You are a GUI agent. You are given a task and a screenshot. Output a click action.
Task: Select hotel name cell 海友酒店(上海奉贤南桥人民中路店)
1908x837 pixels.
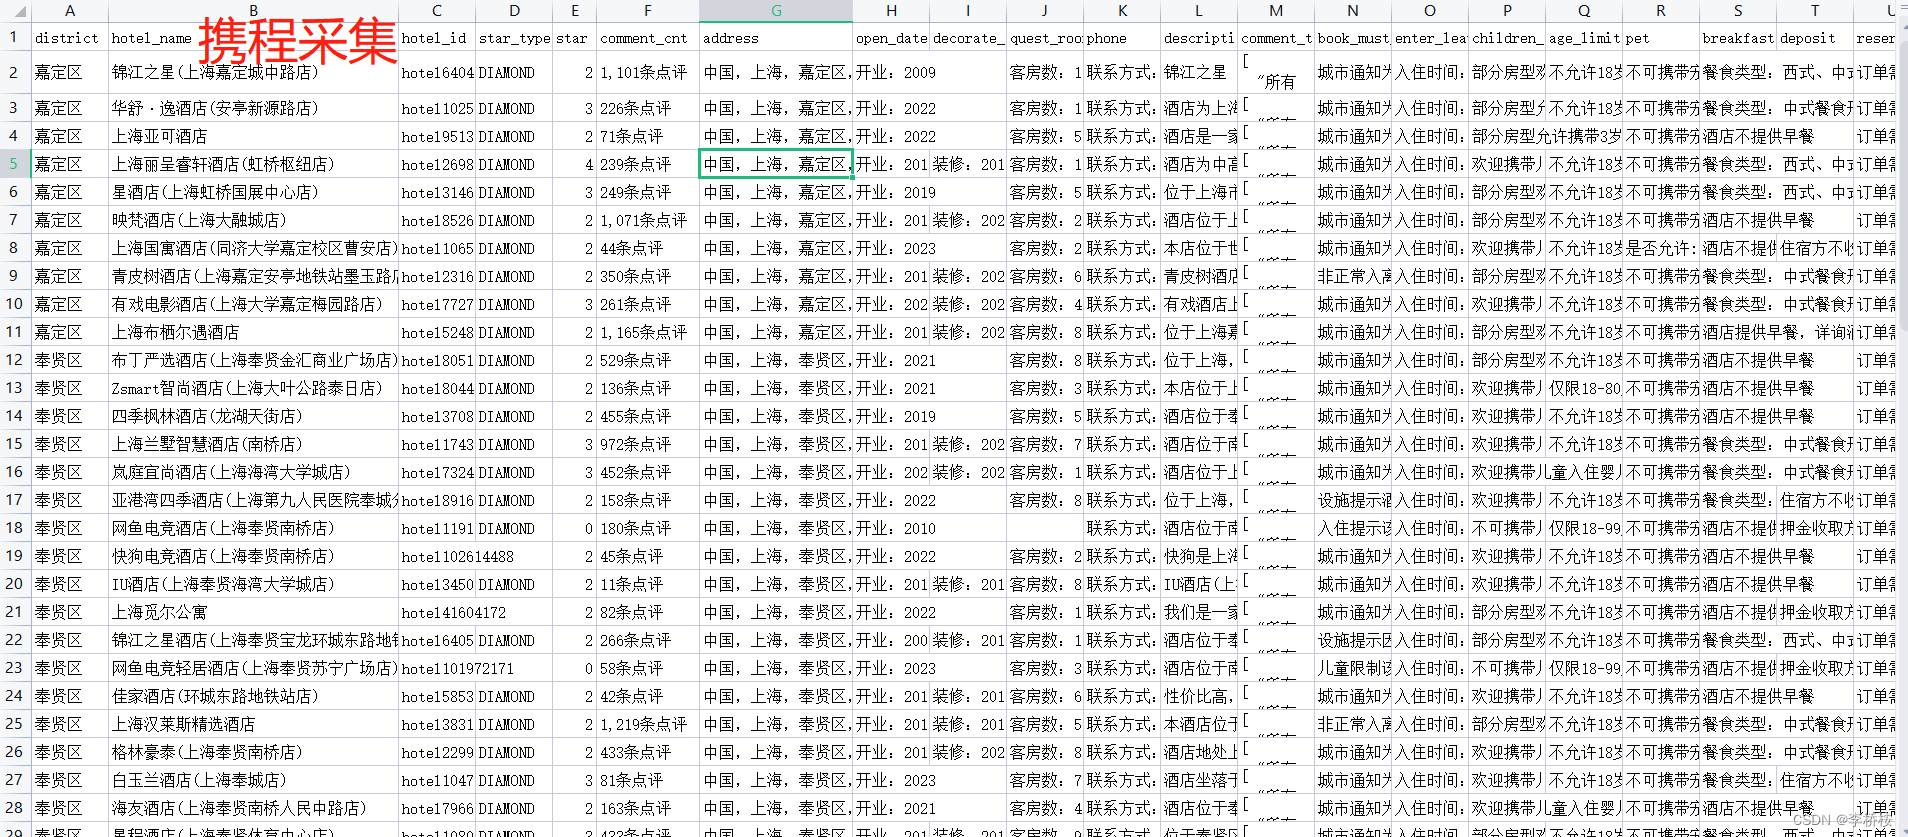[253, 808]
